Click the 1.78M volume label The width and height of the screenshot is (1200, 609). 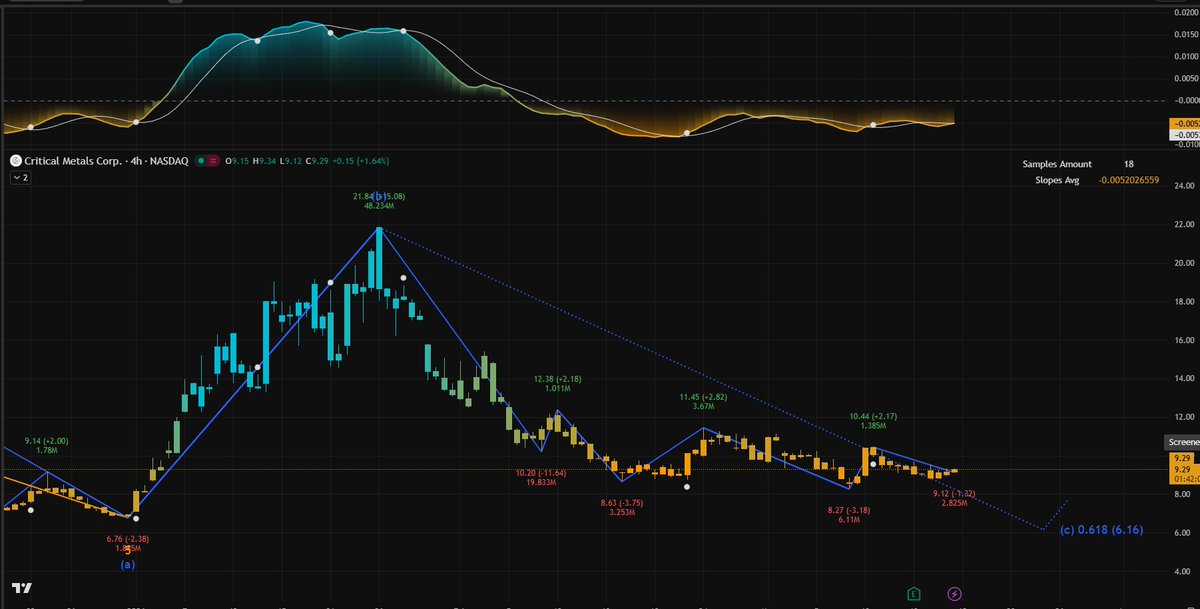(x=47, y=450)
